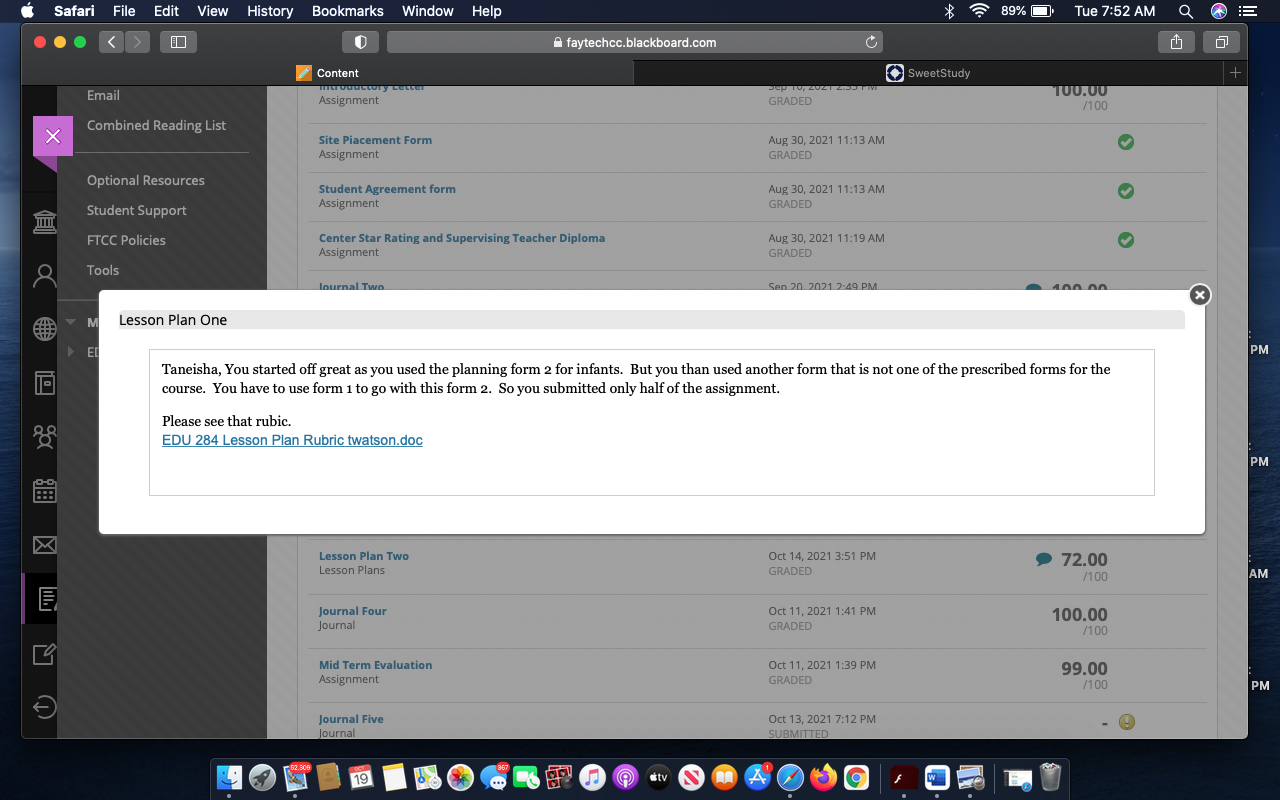Open Finder from the Dock
Image resolution: width=1280 pixels, height=800 pixels.
point(230,777)
